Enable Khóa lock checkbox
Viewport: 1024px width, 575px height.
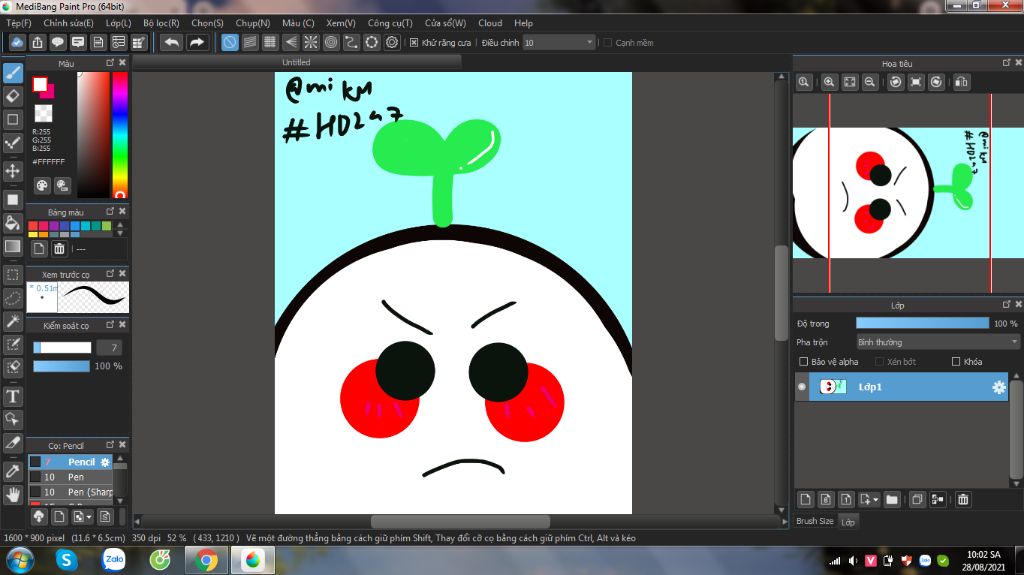pos(956,361)
